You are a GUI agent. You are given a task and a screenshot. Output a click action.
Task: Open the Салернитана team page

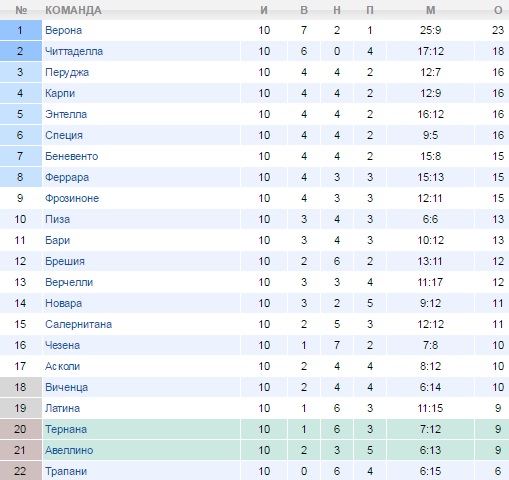(79, 324)
